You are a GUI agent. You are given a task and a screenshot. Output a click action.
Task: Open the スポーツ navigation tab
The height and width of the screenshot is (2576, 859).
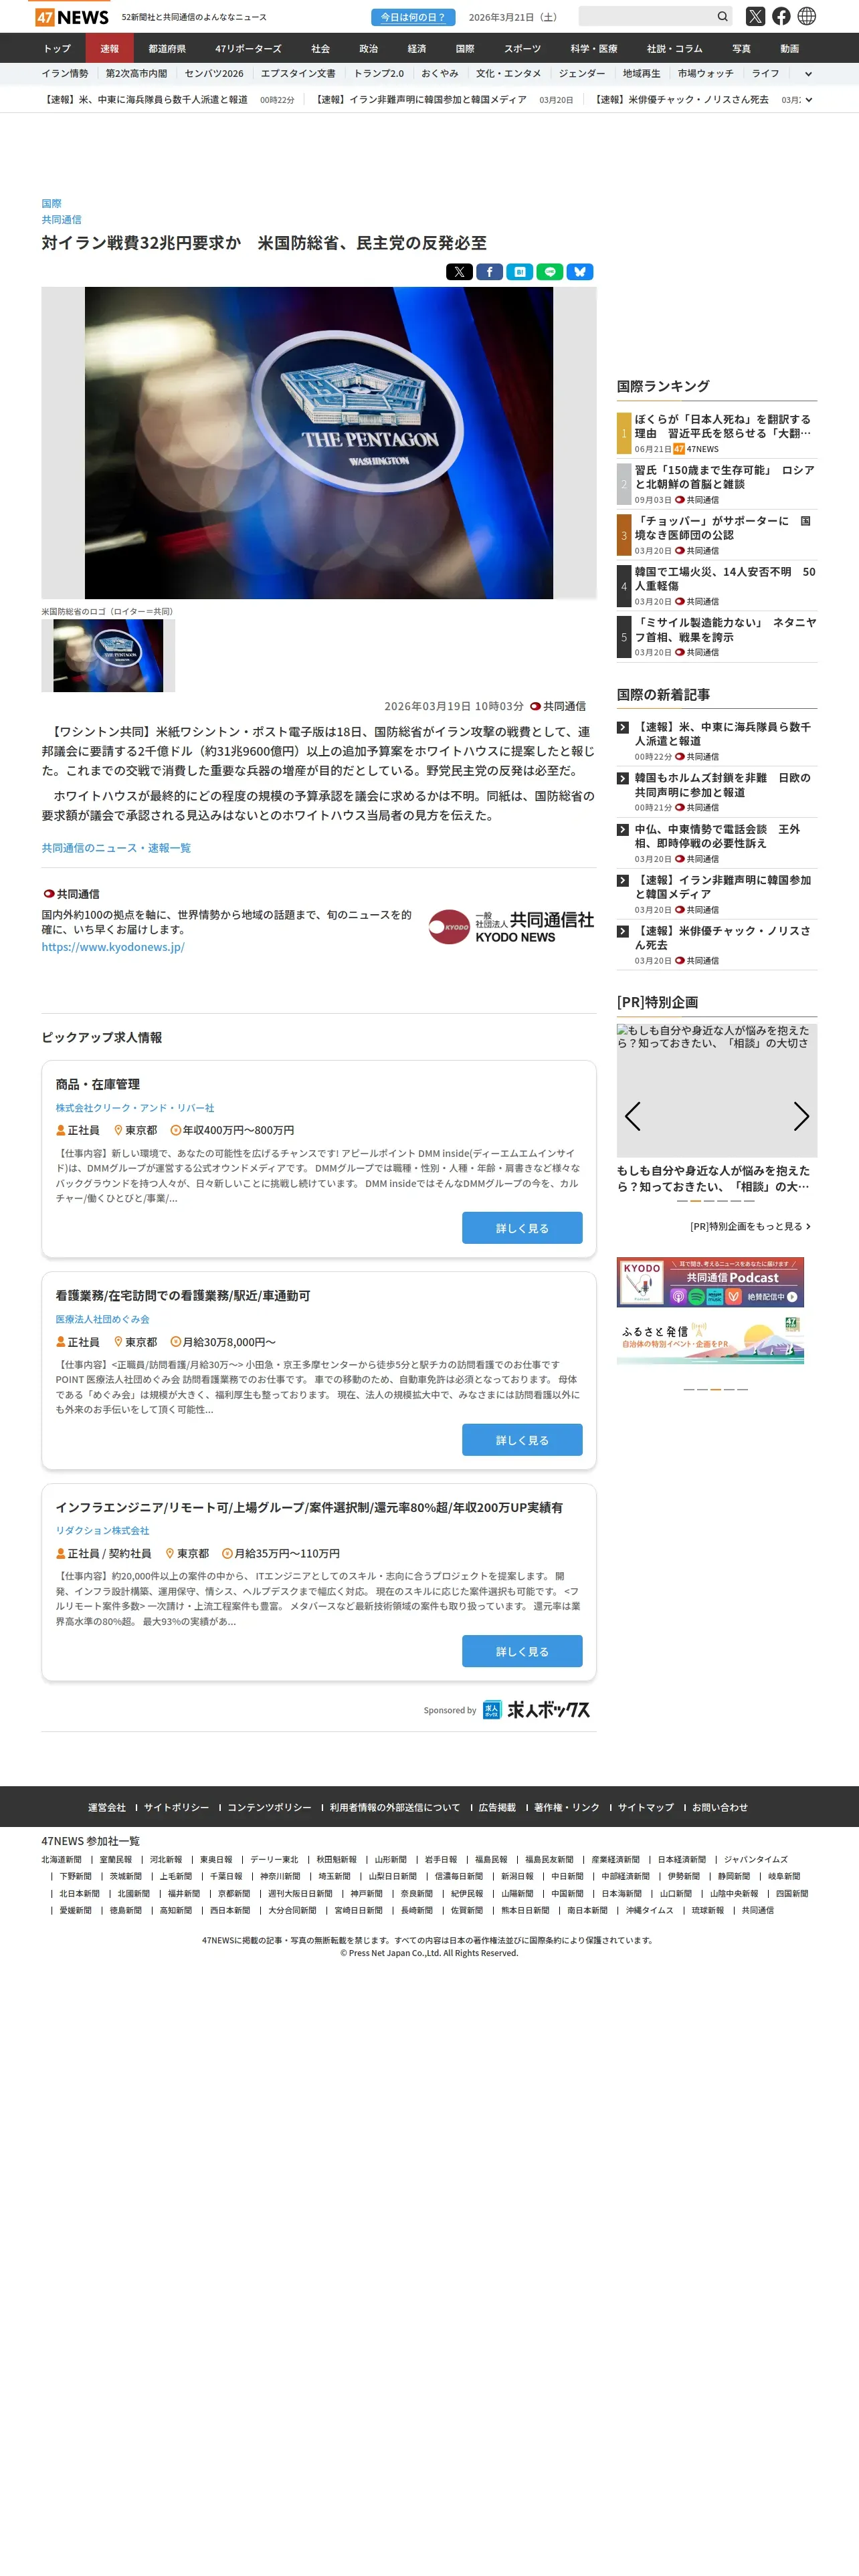point(522,48)
